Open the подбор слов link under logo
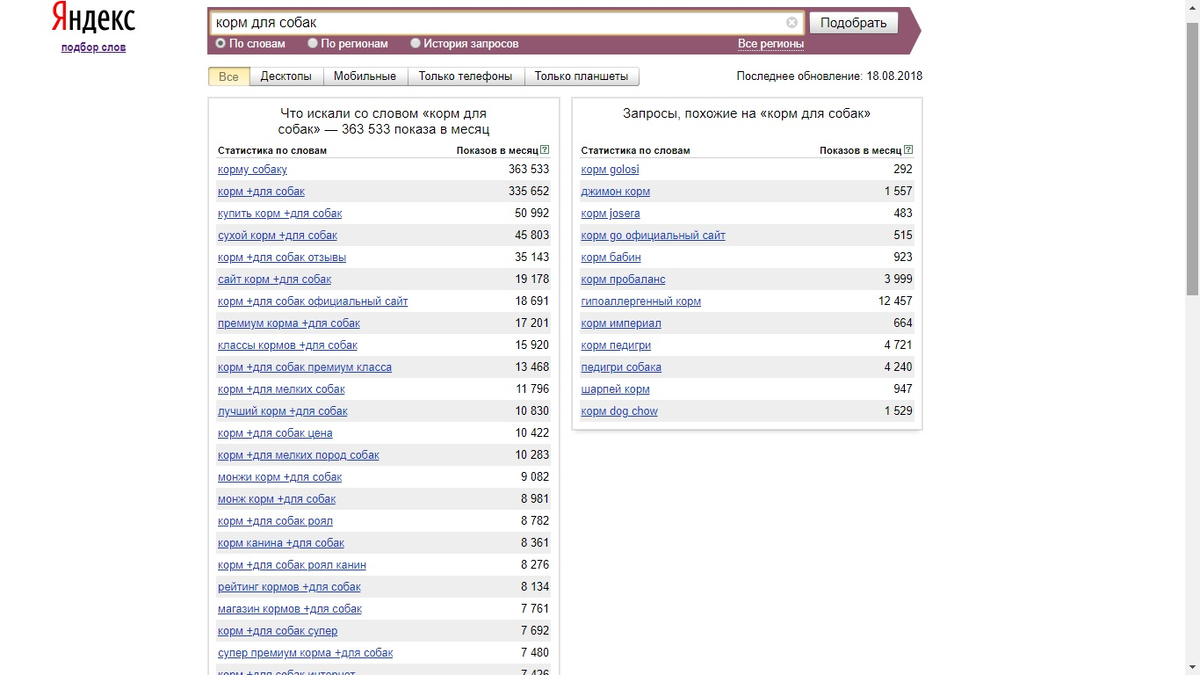Image resolution: width=1200 pixels, height=675 pixels. click(x=93, y=47)
